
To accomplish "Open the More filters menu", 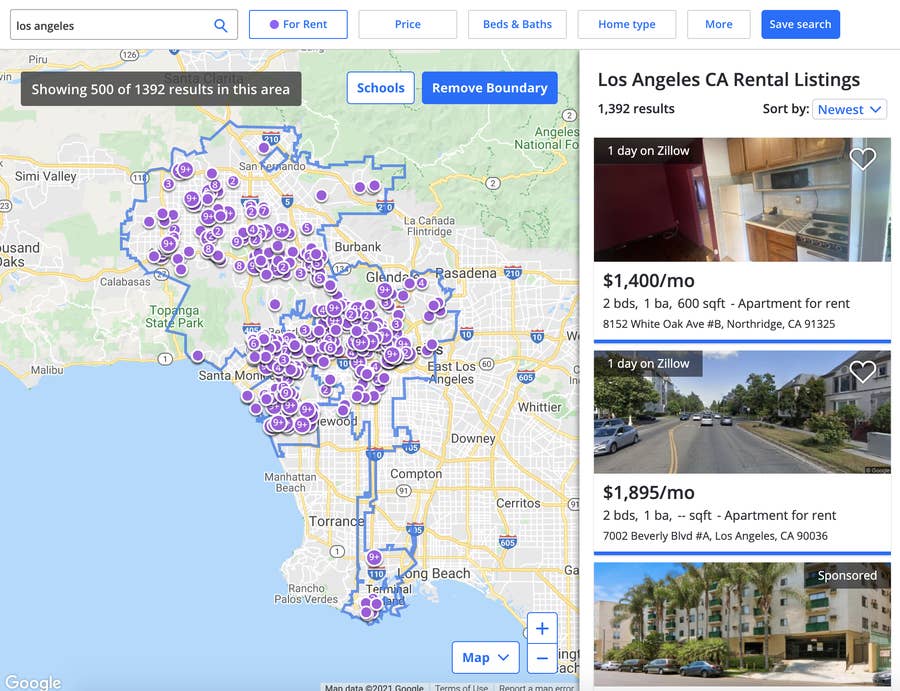I will pos(719,24).
